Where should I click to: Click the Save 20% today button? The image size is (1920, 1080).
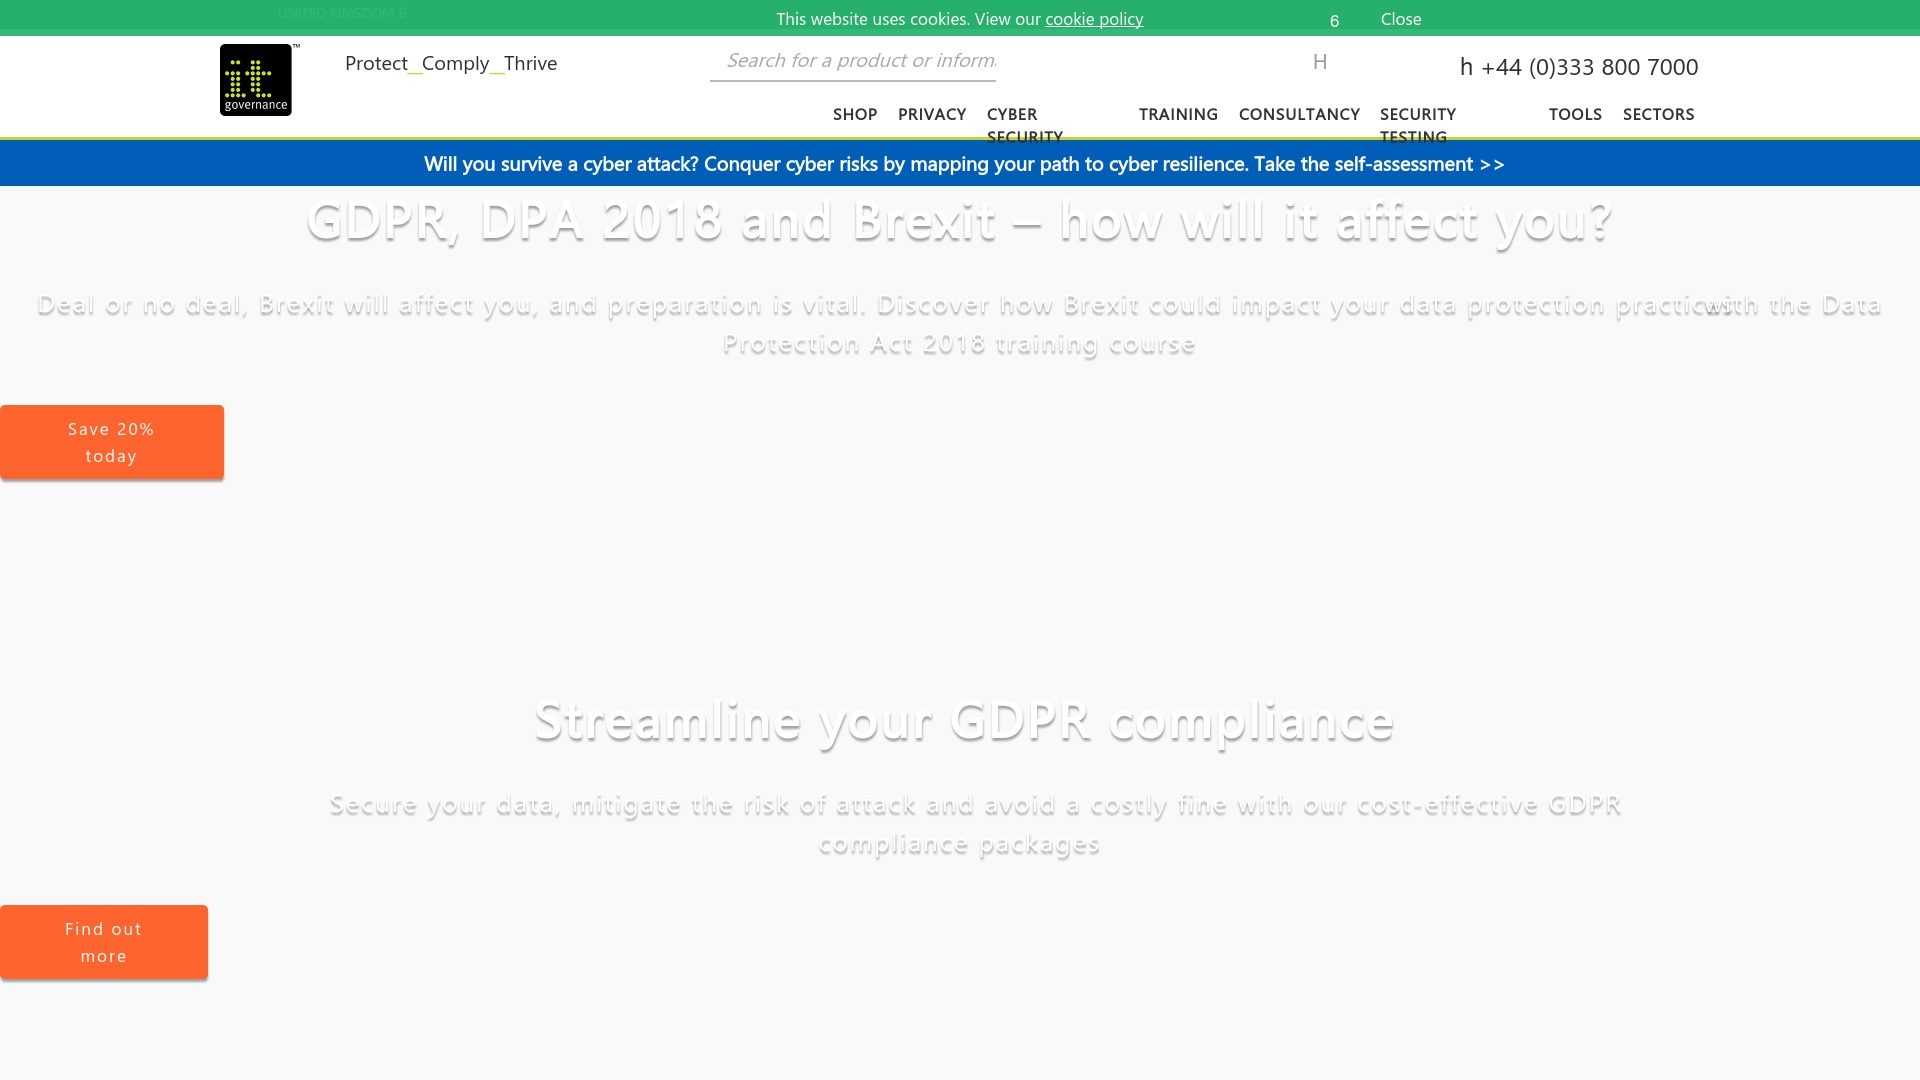[x=112, y=442]
